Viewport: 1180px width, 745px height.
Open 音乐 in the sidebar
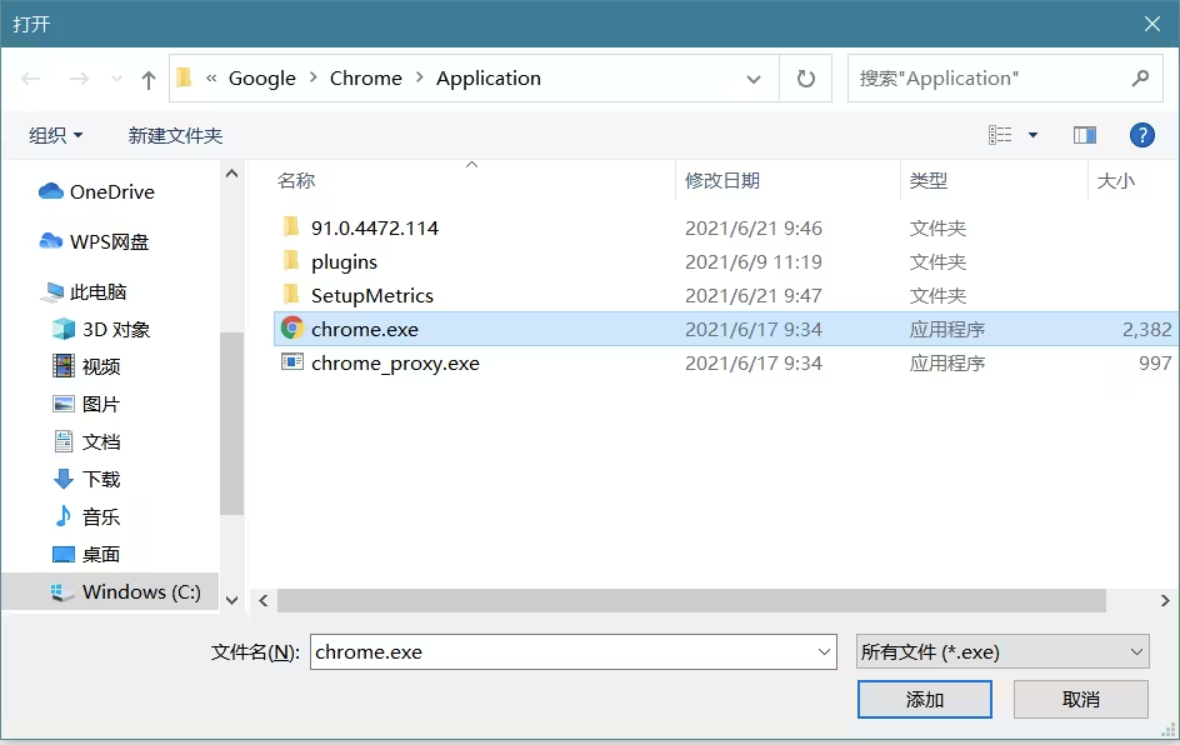[87, 517]
